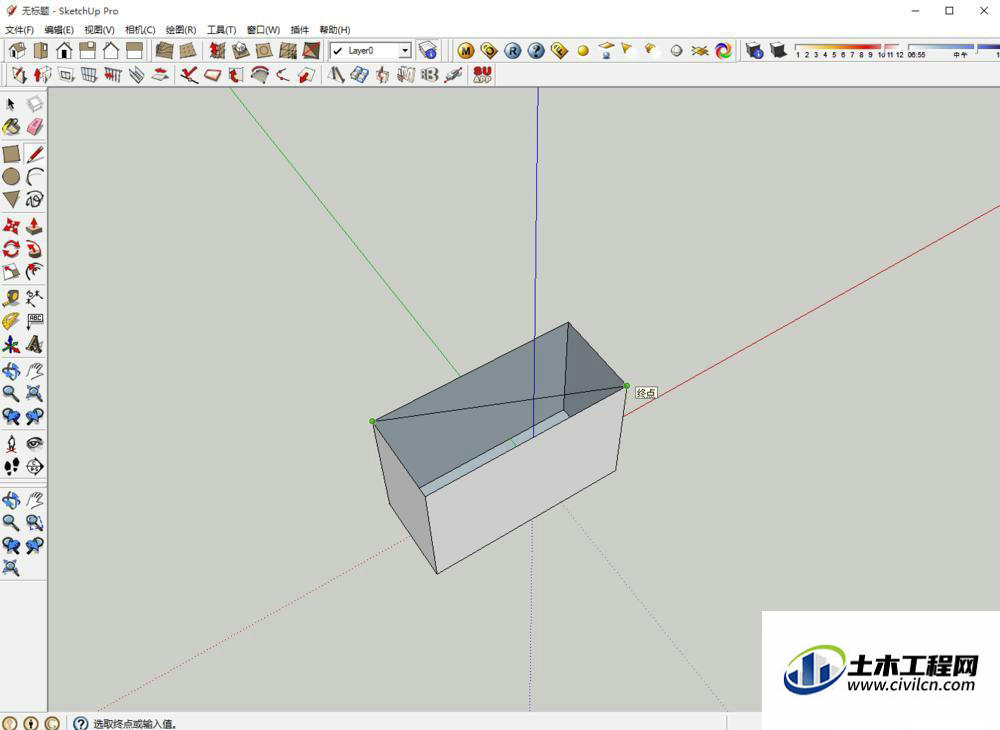Screen dimensions: 1000x730
Task: Choose the Arc drawing tool
Action: (x=34, y=177)
